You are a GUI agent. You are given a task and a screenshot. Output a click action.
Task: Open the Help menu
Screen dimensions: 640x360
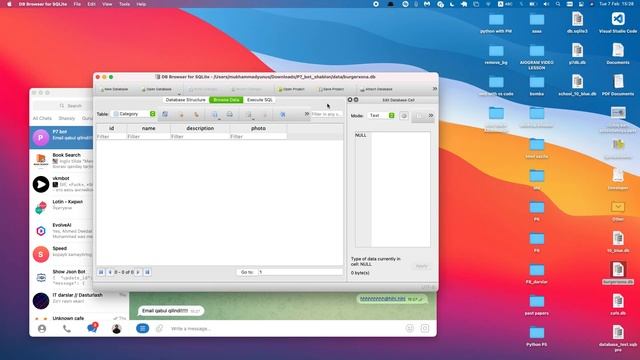[141, 4]
